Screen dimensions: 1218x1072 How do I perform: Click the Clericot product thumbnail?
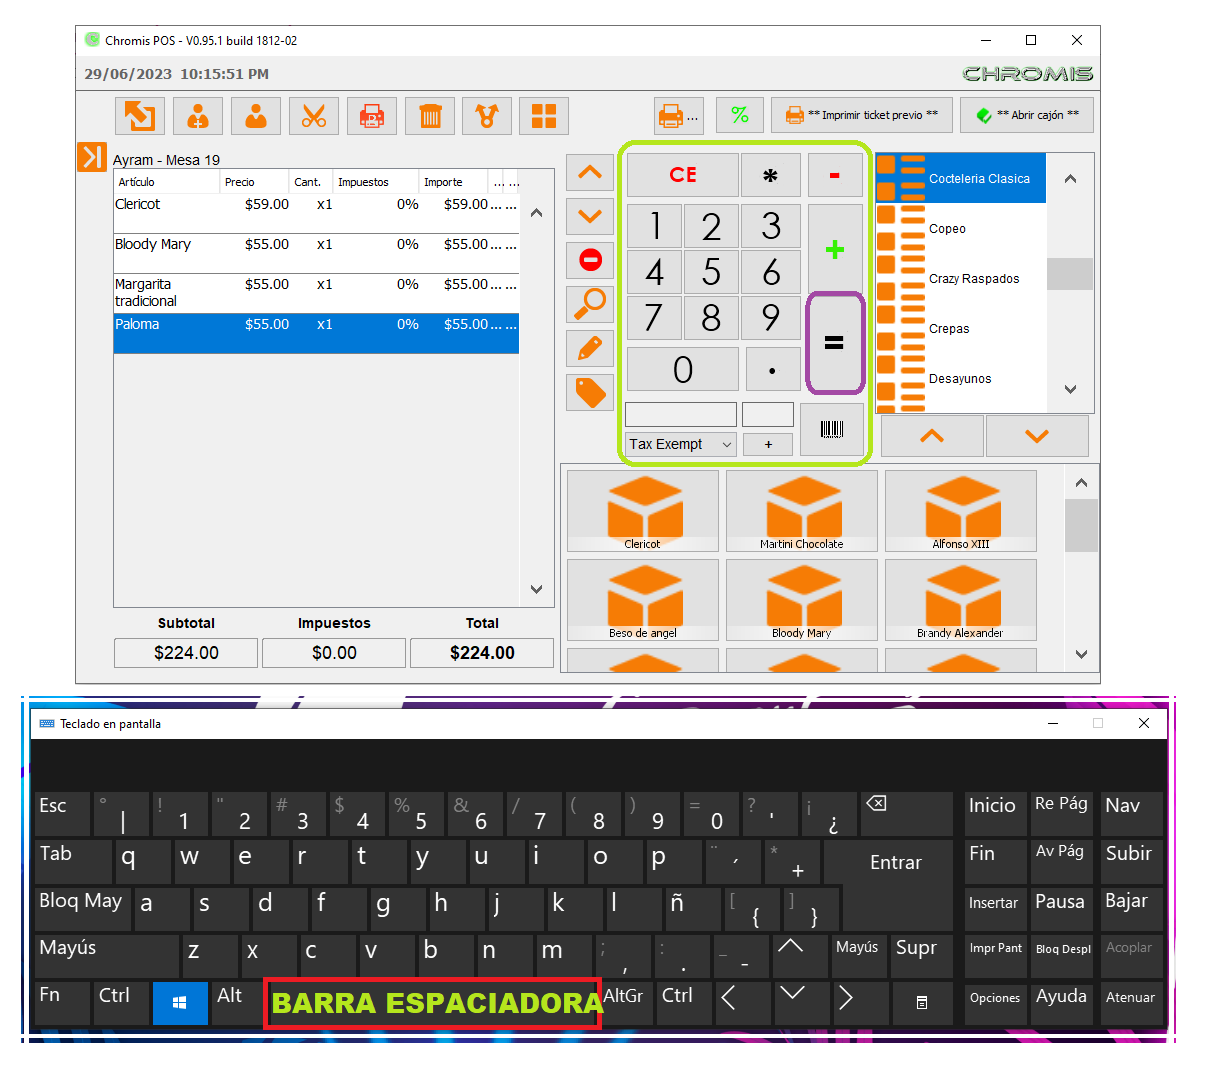point(643,511)
